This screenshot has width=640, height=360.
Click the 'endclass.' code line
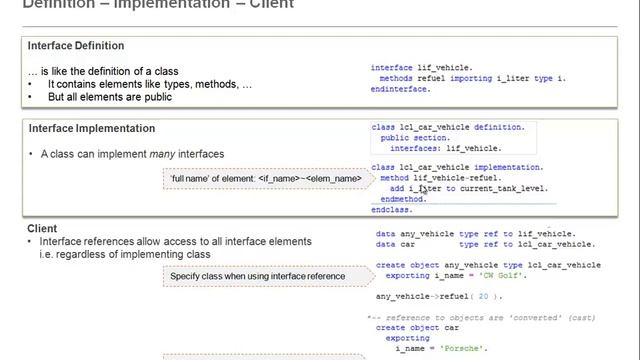(392, 209)
